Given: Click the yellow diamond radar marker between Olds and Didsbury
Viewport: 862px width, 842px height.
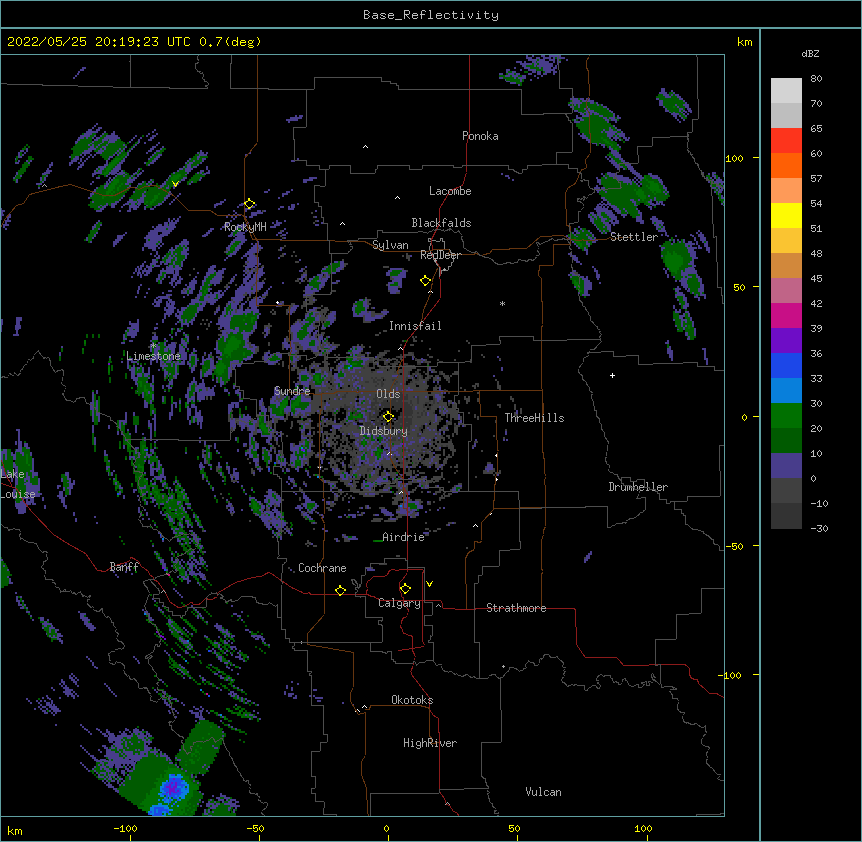Looking at the screenshot, I should click(389, 416).
